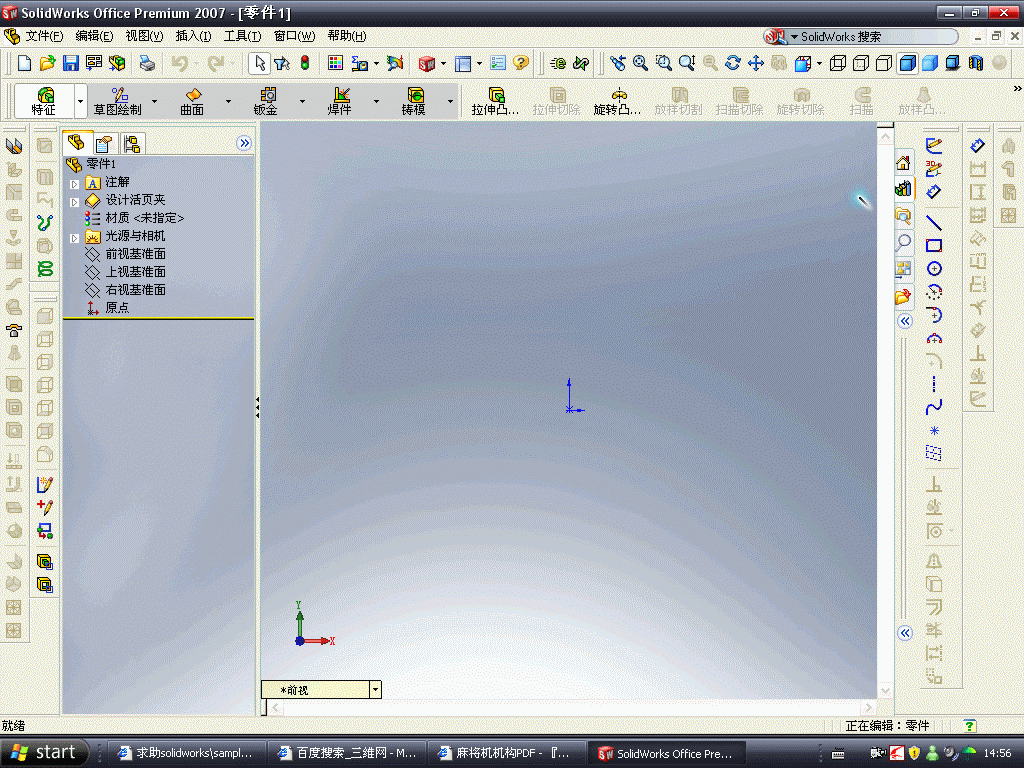Viewport: 1024px width, 768px height.
Task: Expand the 设计活页夹 tree node
Action: pos(74,202)
